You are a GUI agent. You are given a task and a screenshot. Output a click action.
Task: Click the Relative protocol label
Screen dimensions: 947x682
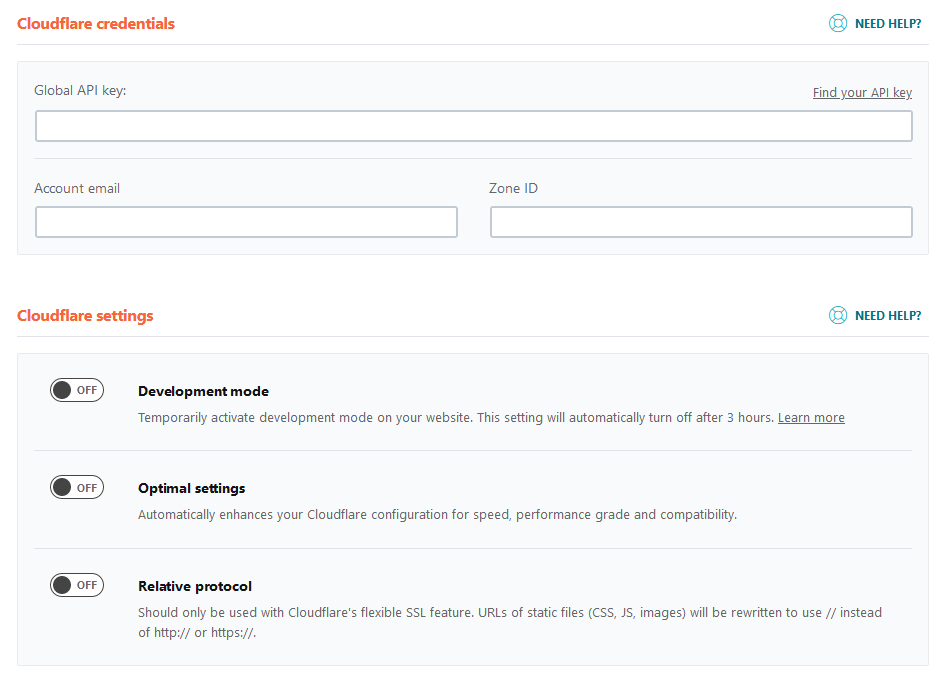click(x=194, y=586)
